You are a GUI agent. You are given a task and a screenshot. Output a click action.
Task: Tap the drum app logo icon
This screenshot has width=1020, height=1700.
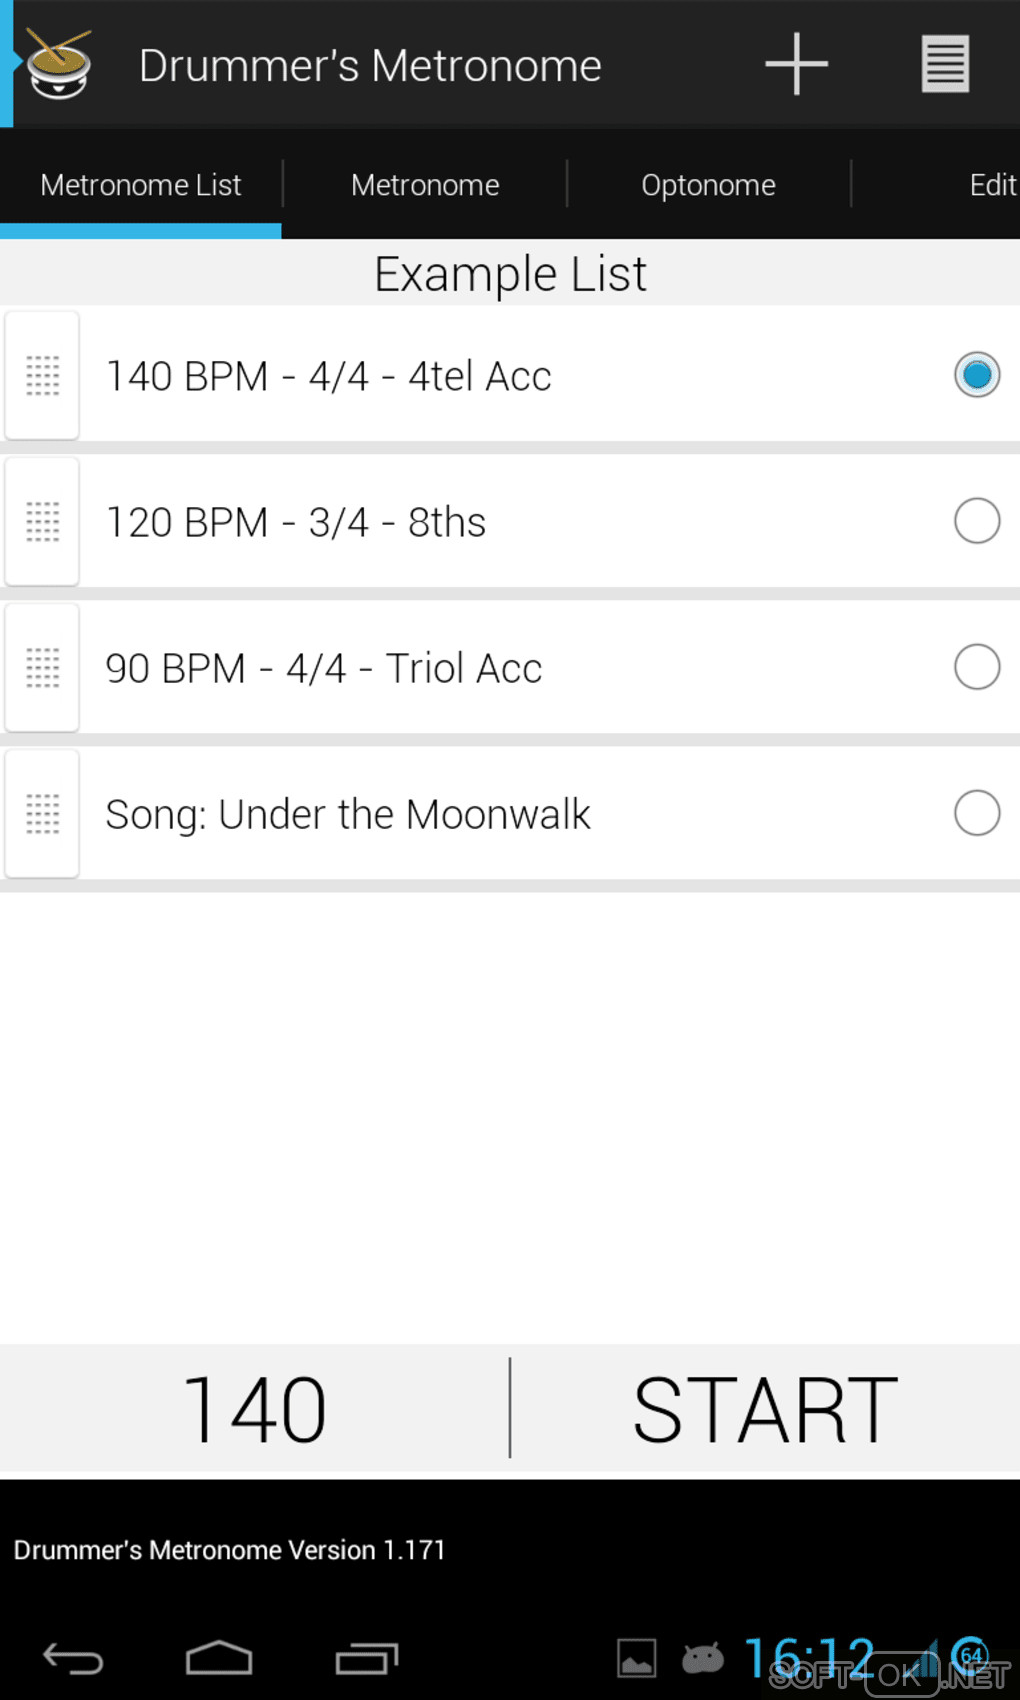point(59,64)
